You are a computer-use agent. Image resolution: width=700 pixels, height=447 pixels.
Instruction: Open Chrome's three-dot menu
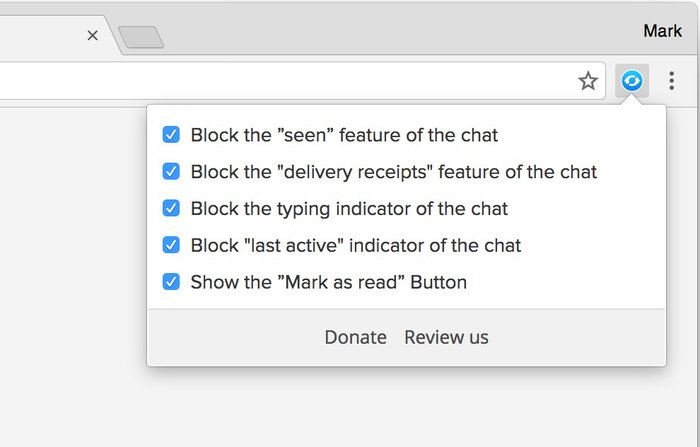click(671, 81)
